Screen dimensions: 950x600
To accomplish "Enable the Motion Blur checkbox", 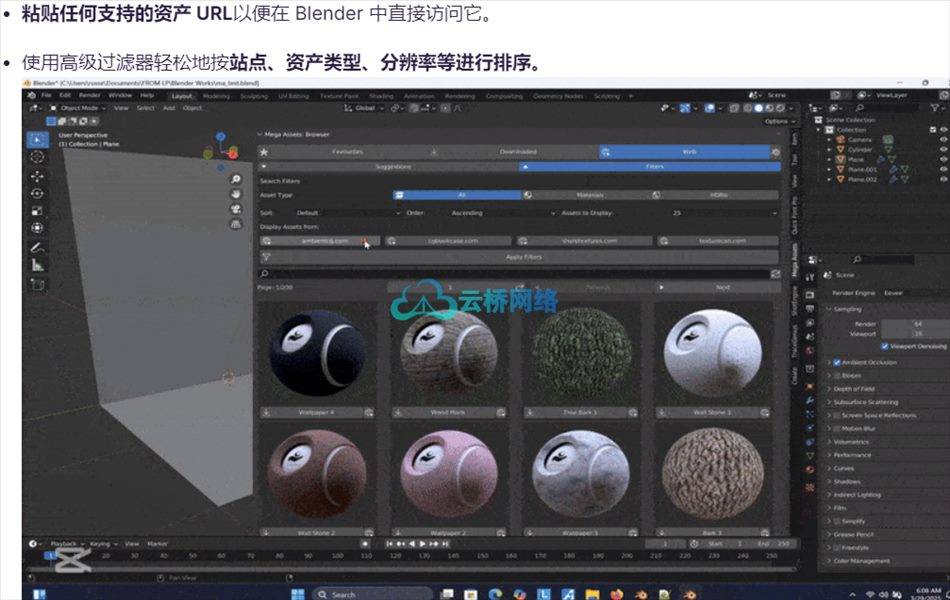I will (837, 429).
